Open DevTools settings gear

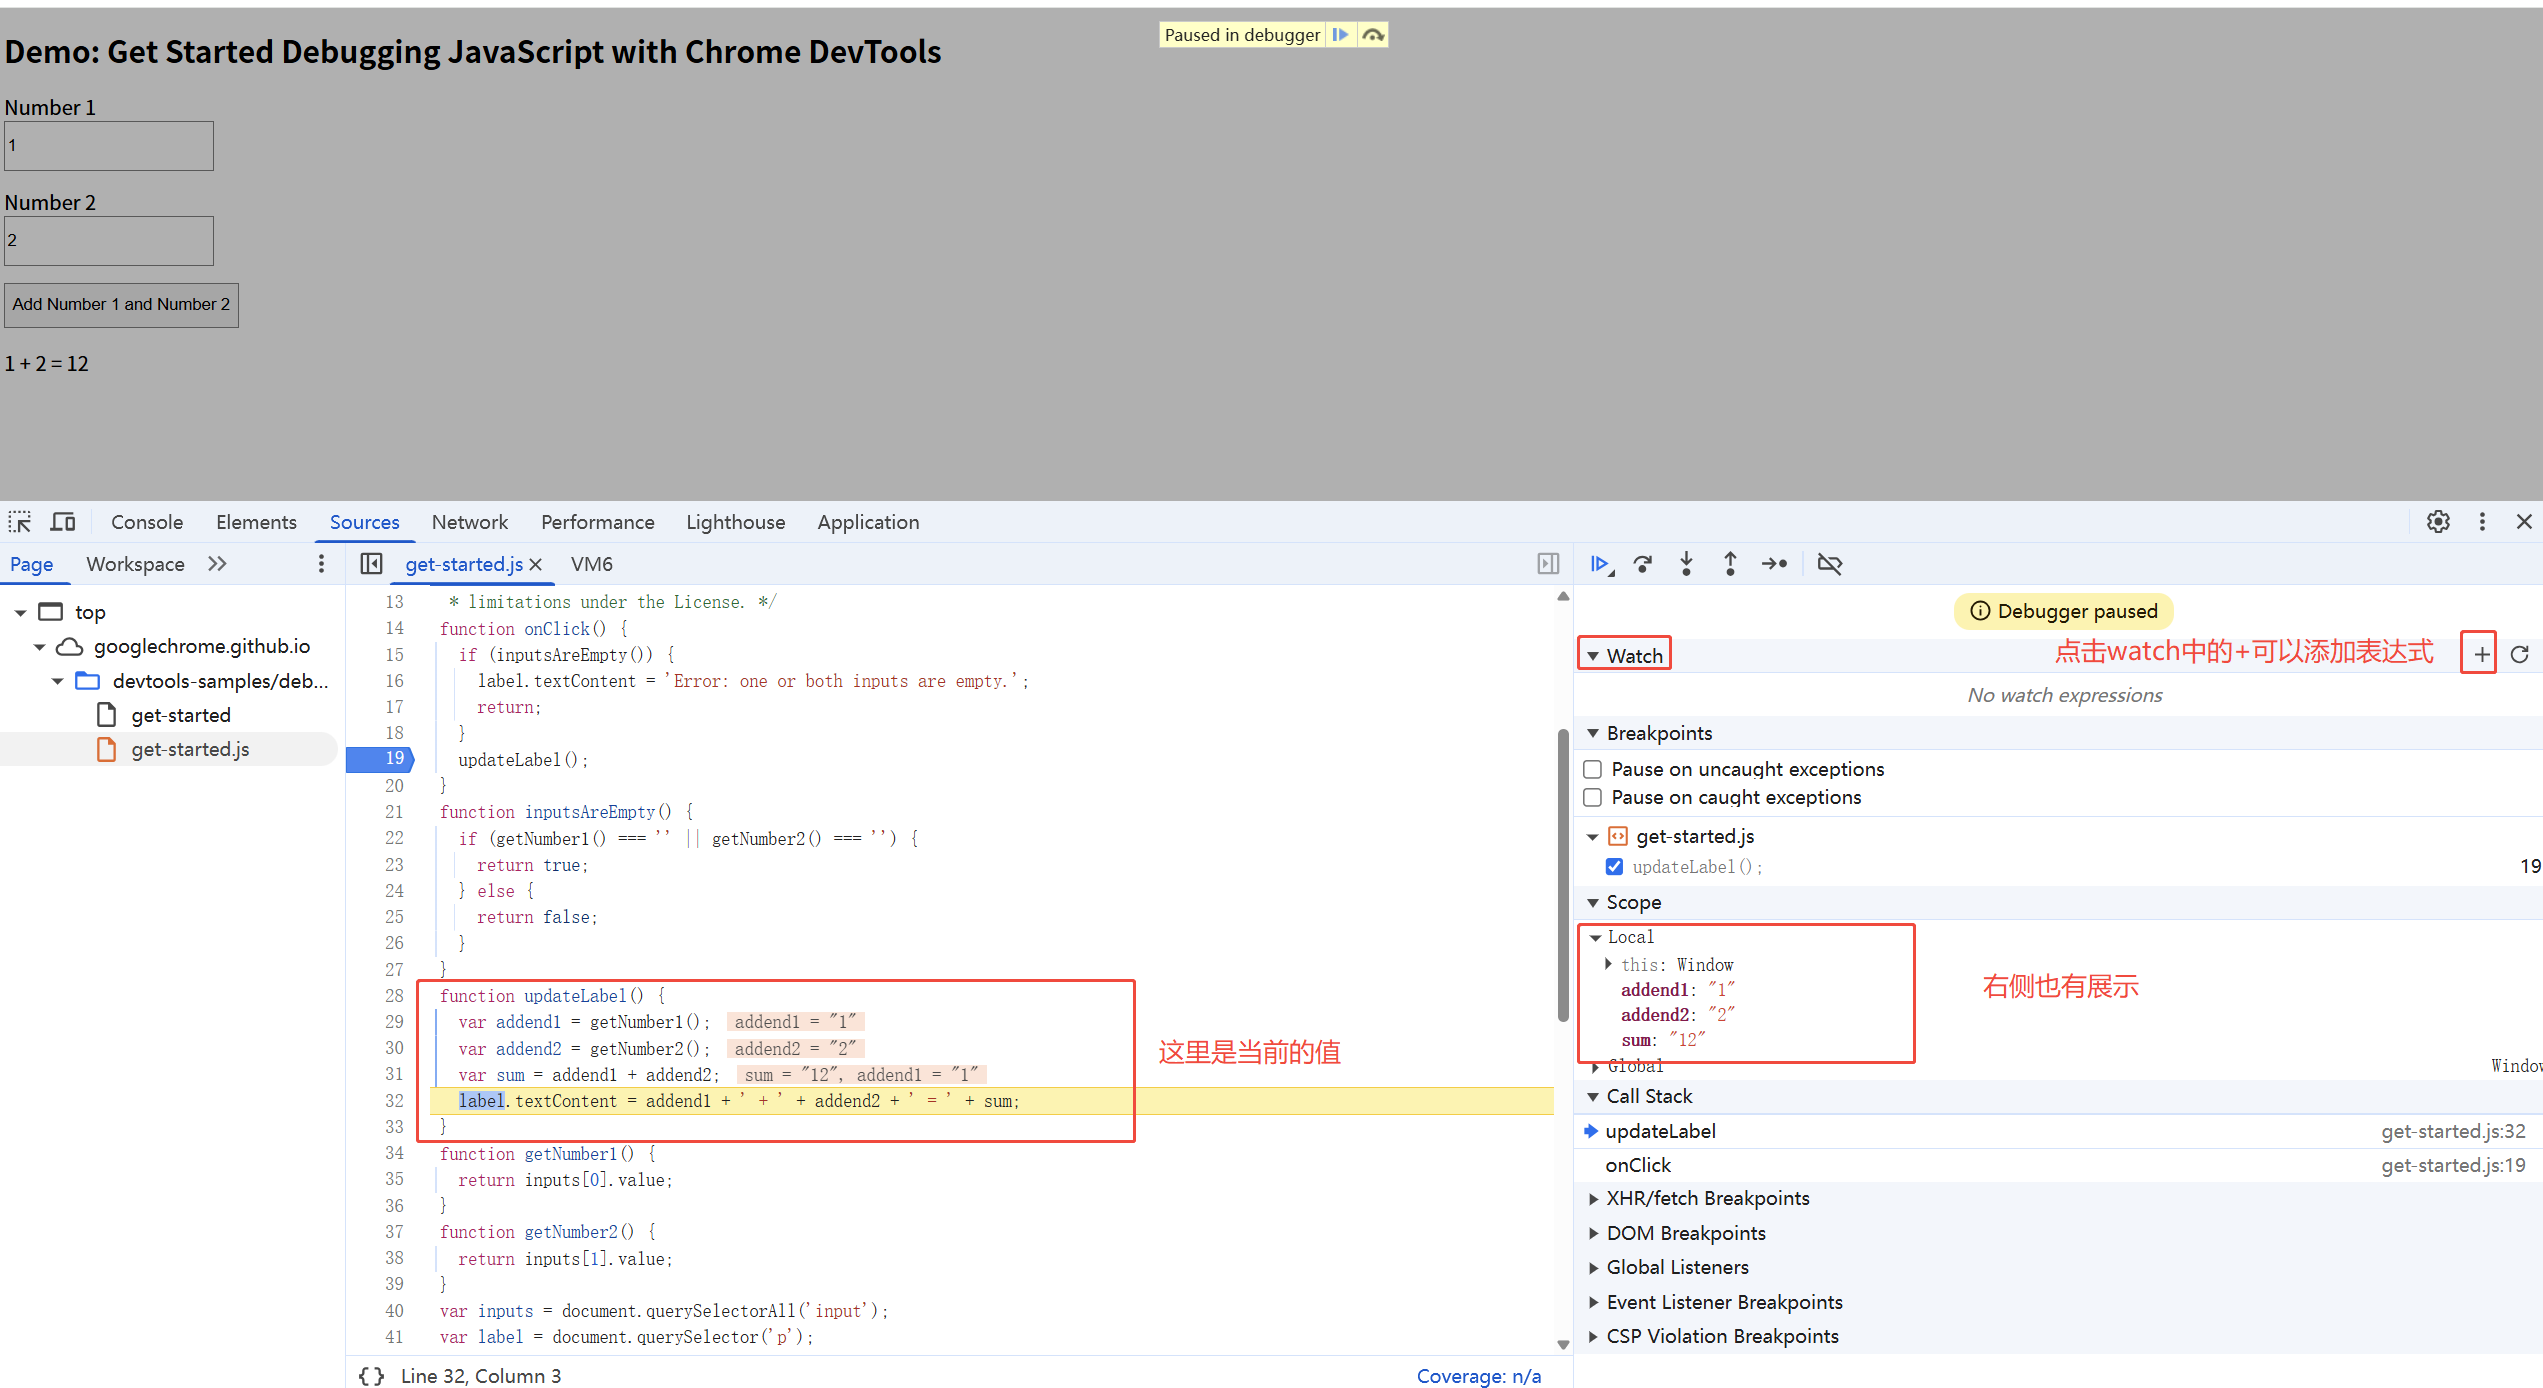(x=2438, y=521)
